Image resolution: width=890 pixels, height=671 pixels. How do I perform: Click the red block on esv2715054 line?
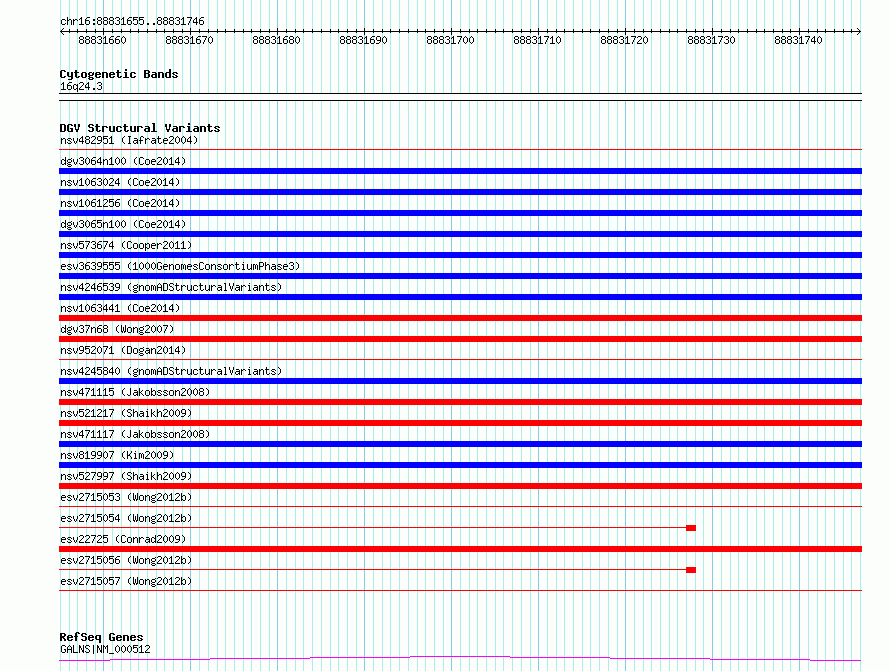(691, 528)
